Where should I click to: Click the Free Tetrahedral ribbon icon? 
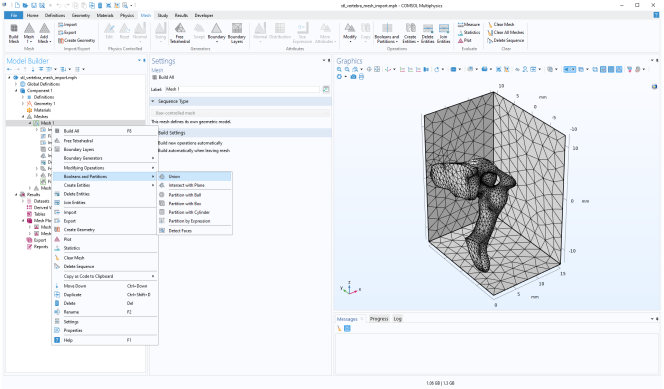pos(180,33)
